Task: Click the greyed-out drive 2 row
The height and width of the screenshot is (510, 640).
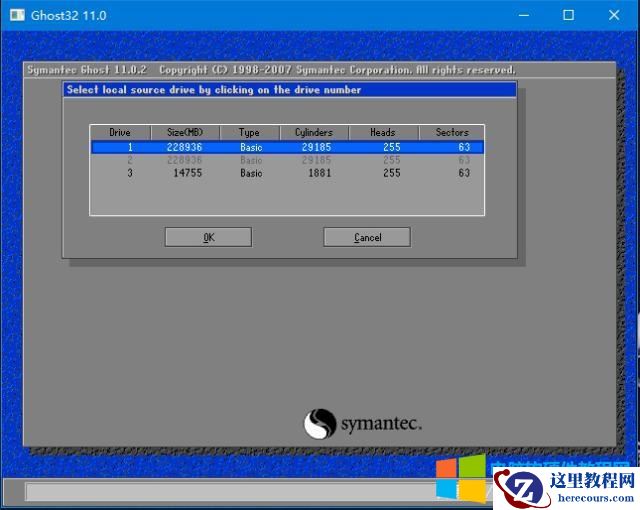Action: tap(287, 160)
